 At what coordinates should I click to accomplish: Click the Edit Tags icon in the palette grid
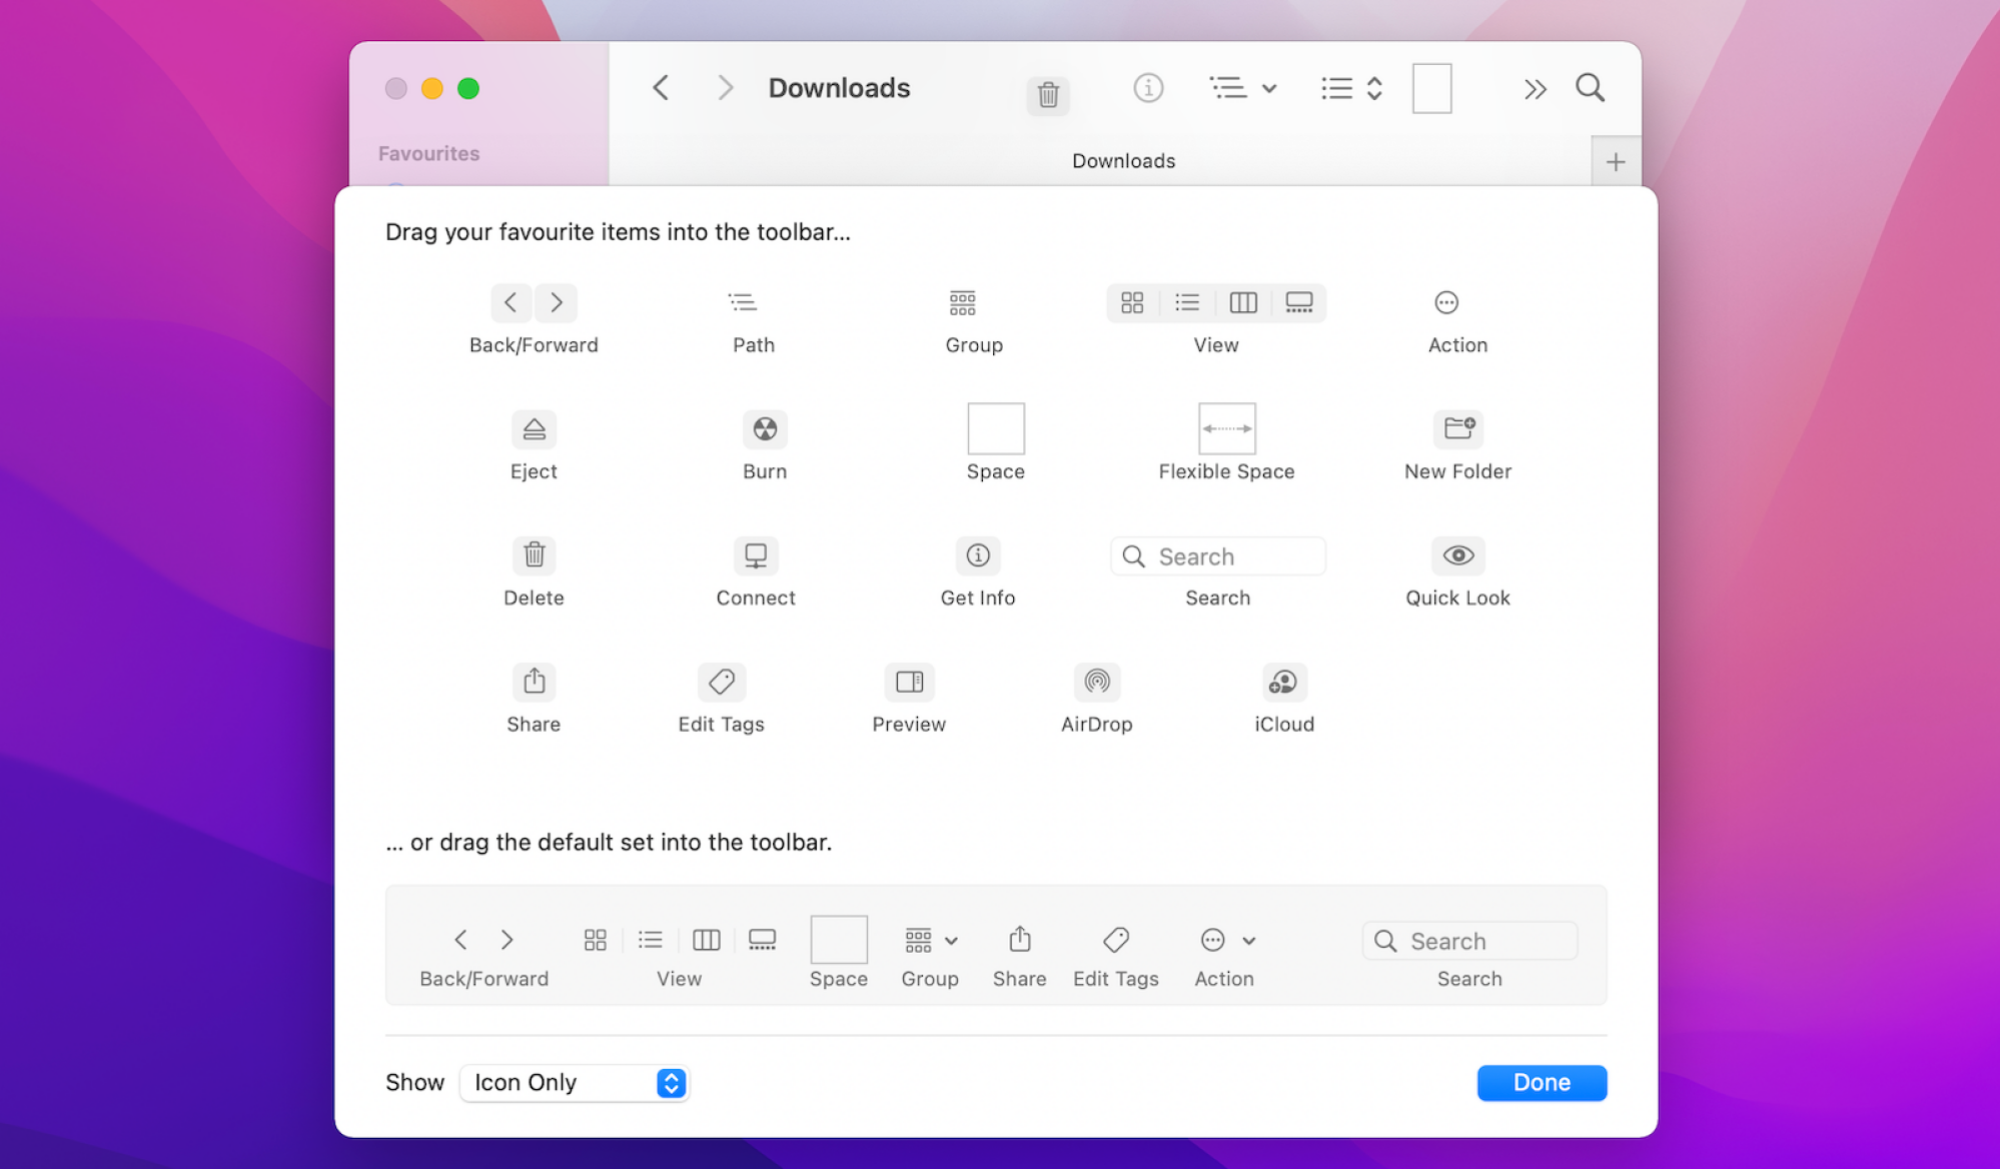point(721,682)
